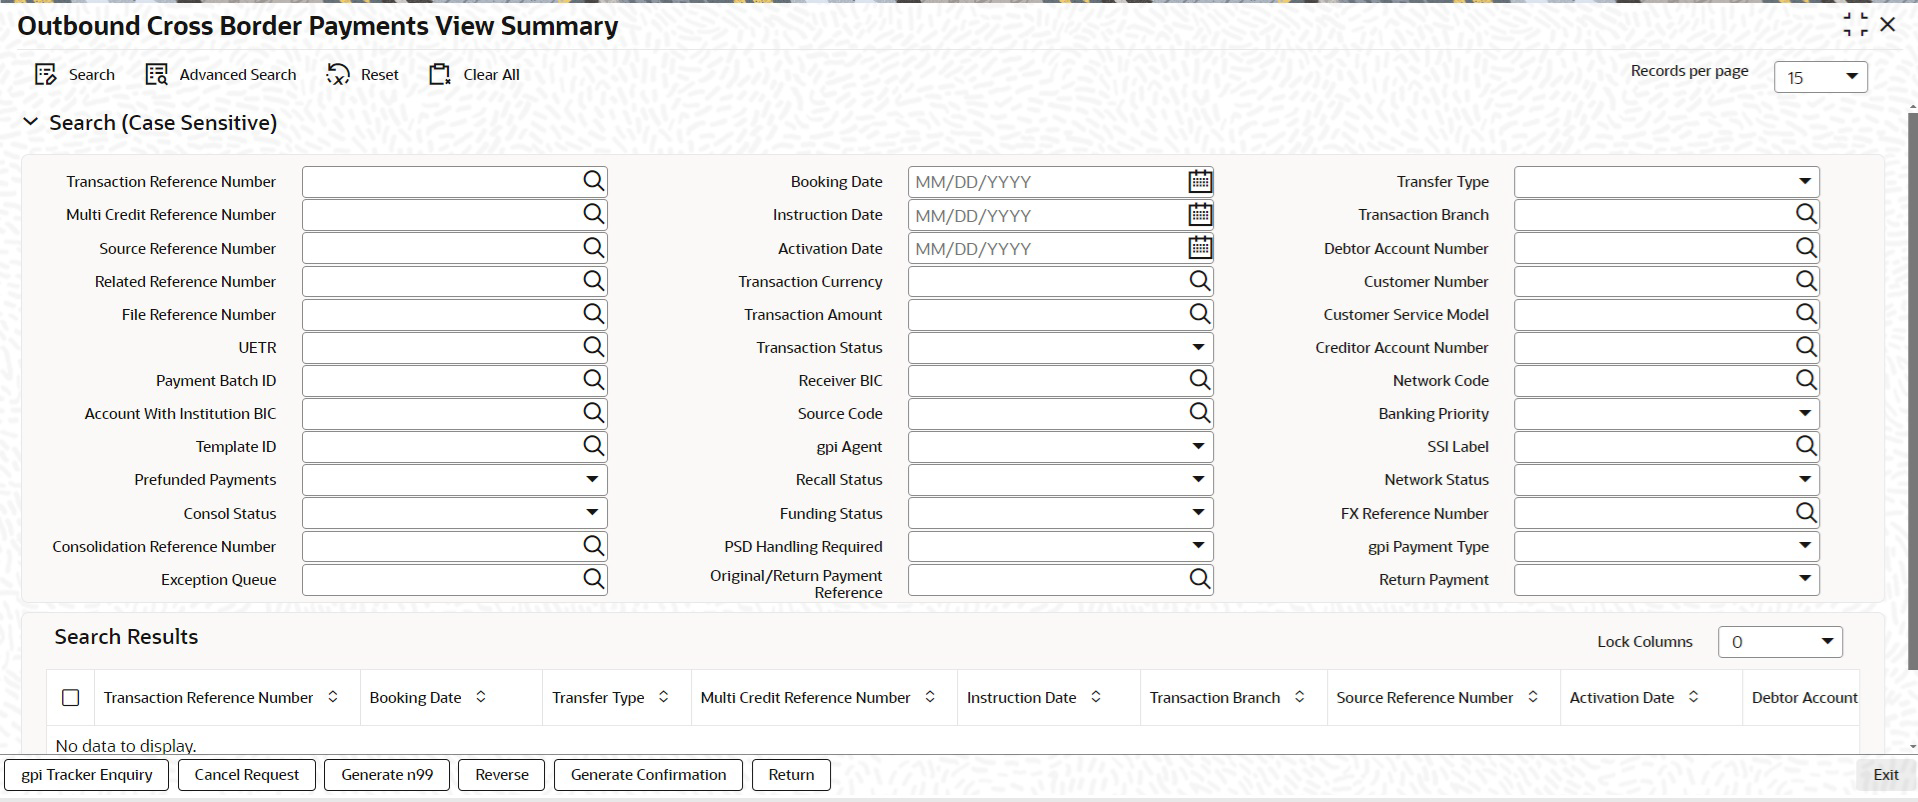Open lookup for Debtor Account Number
1918x802 pixels.
coord(1806,248)
